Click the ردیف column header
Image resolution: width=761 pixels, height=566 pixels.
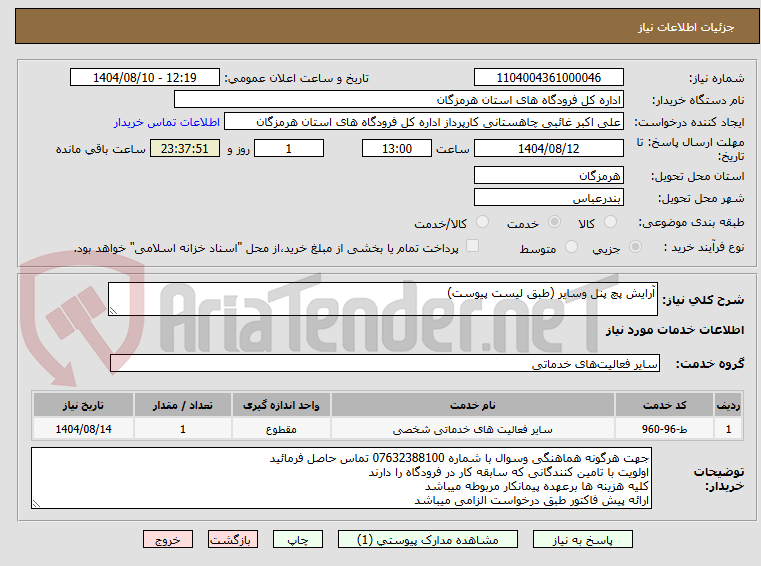click(728, 405)
